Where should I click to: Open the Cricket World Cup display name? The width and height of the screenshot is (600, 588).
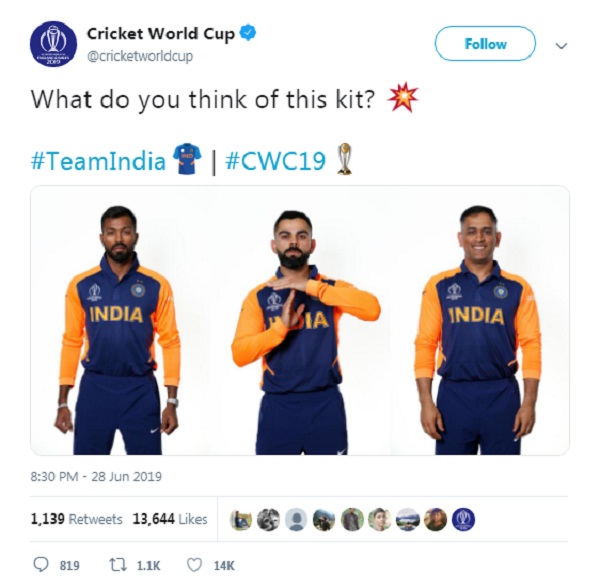pyautogui.click(x=161, y=34)
